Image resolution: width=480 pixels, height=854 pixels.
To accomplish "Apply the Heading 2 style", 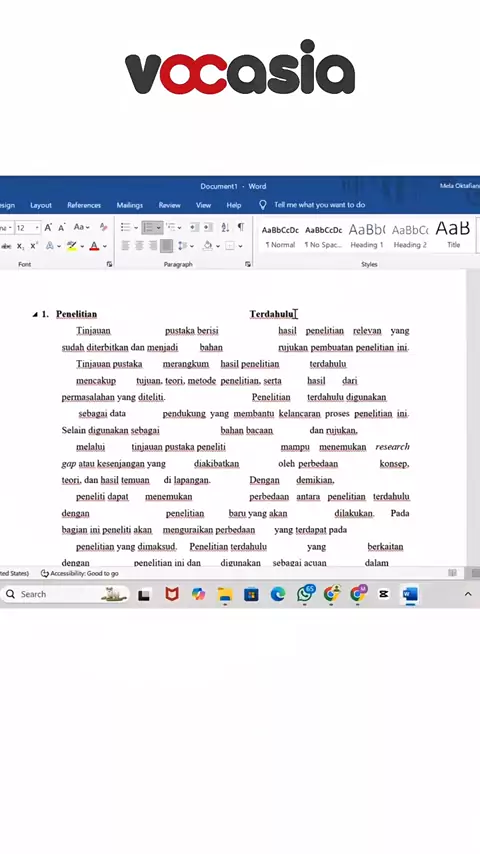I will pos(410,236).
